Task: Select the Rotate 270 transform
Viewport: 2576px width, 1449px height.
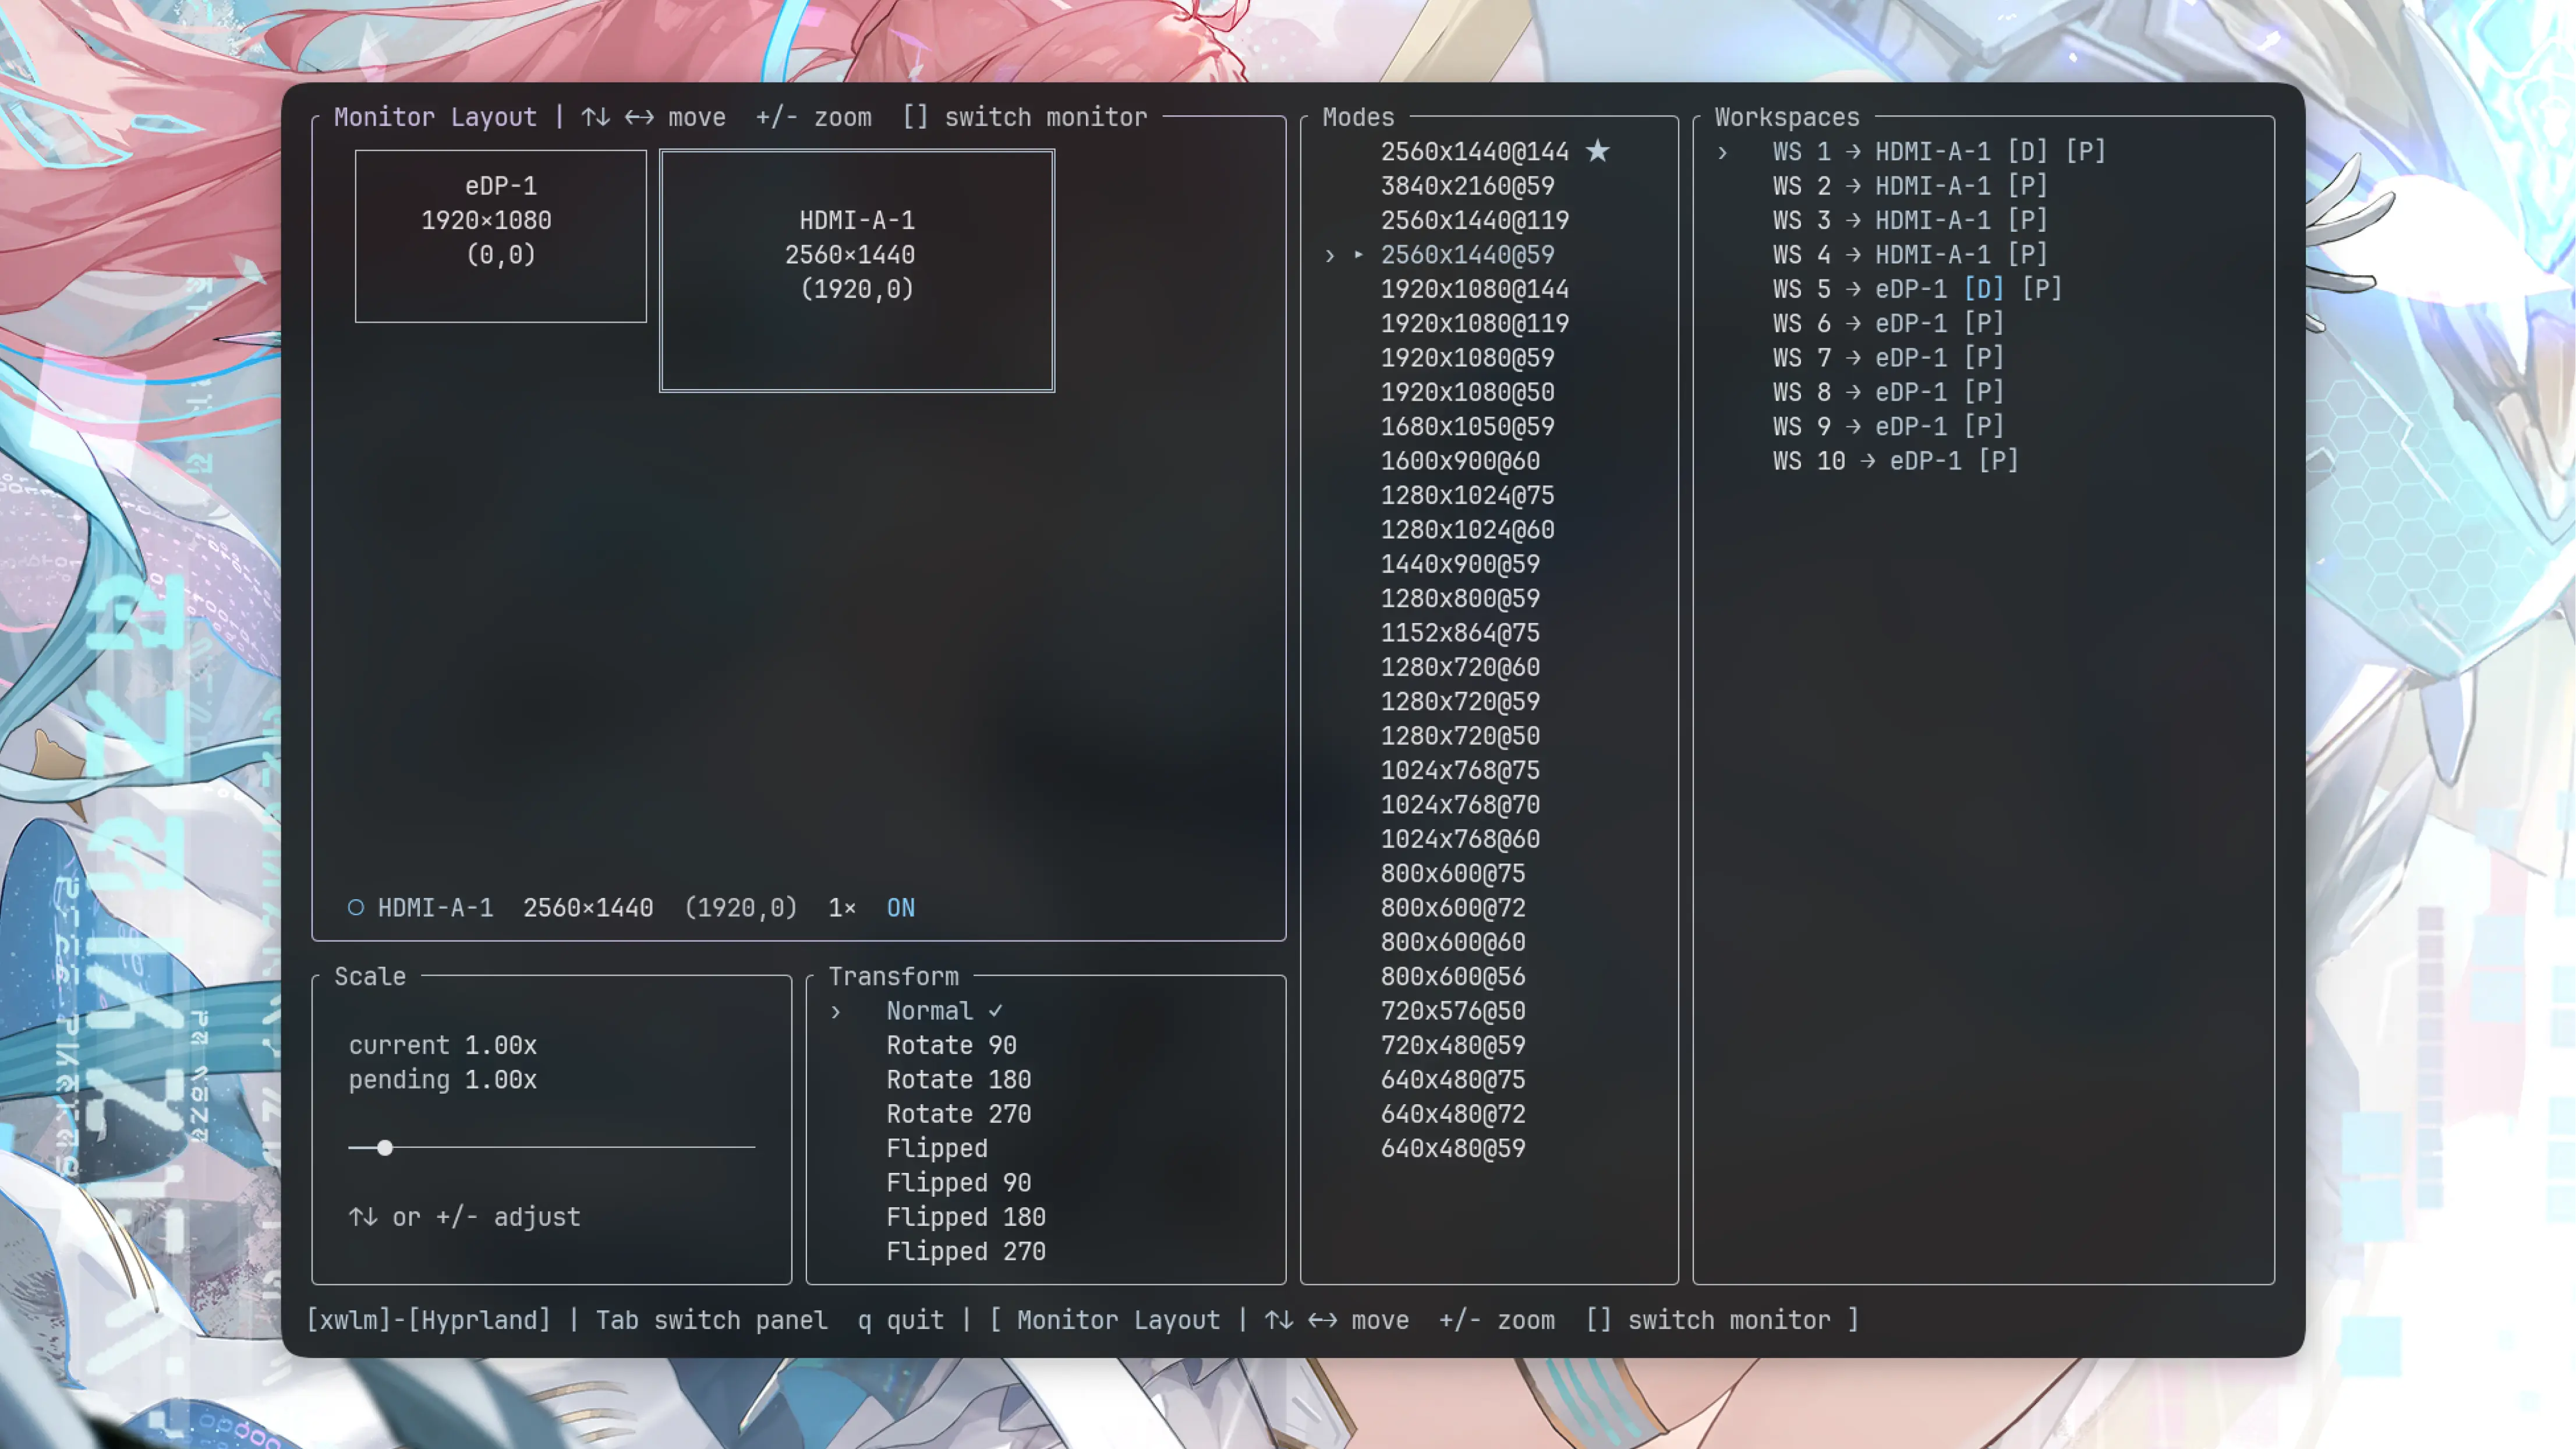Action: click(x=959, y=1114)
